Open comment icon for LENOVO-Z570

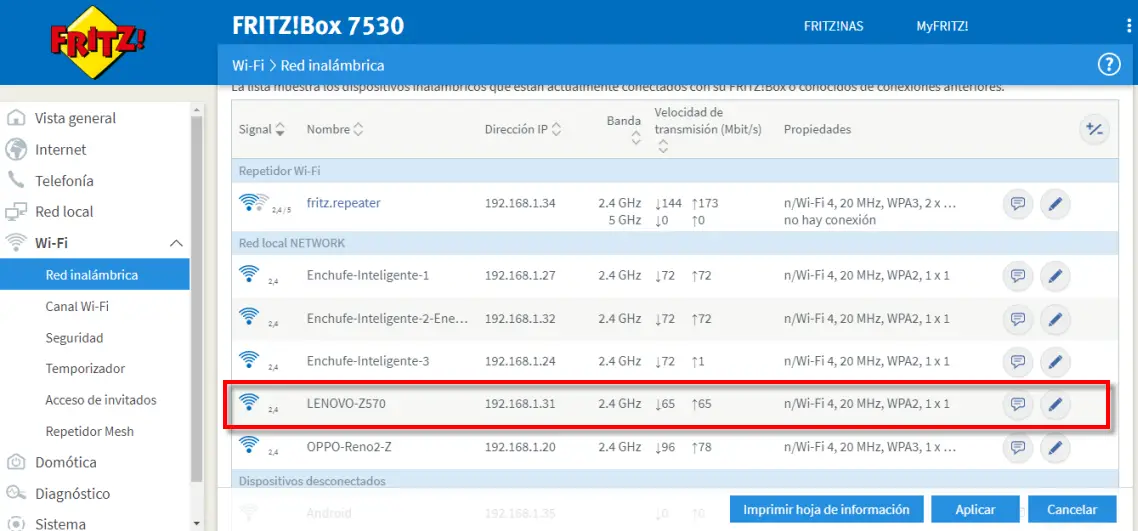click(1018, 404)
